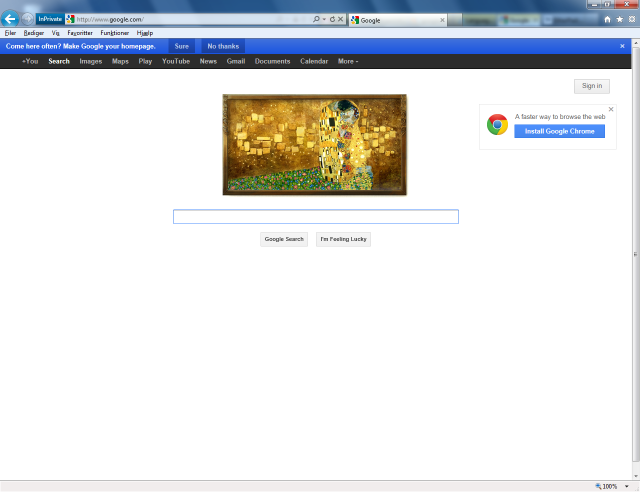Click the Refresh page icon
Viewport: 640px width, 492px height.
332,19
